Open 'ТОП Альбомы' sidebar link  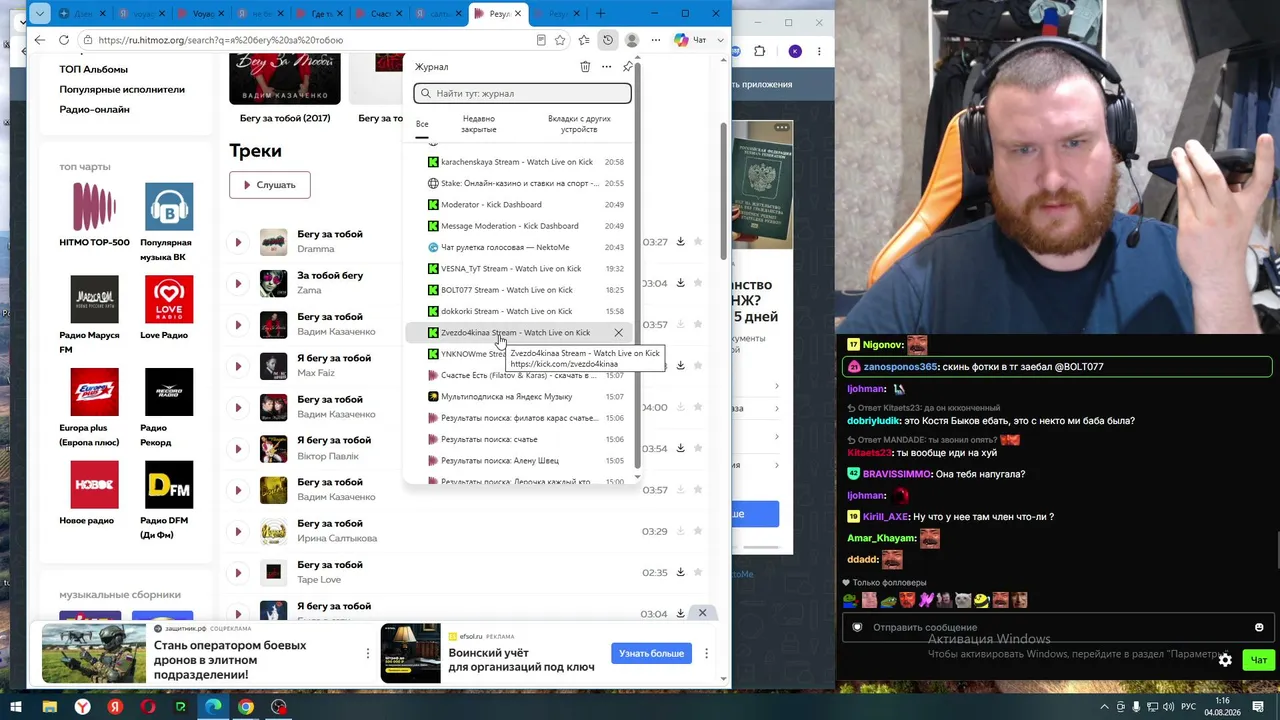pos(94,69)
